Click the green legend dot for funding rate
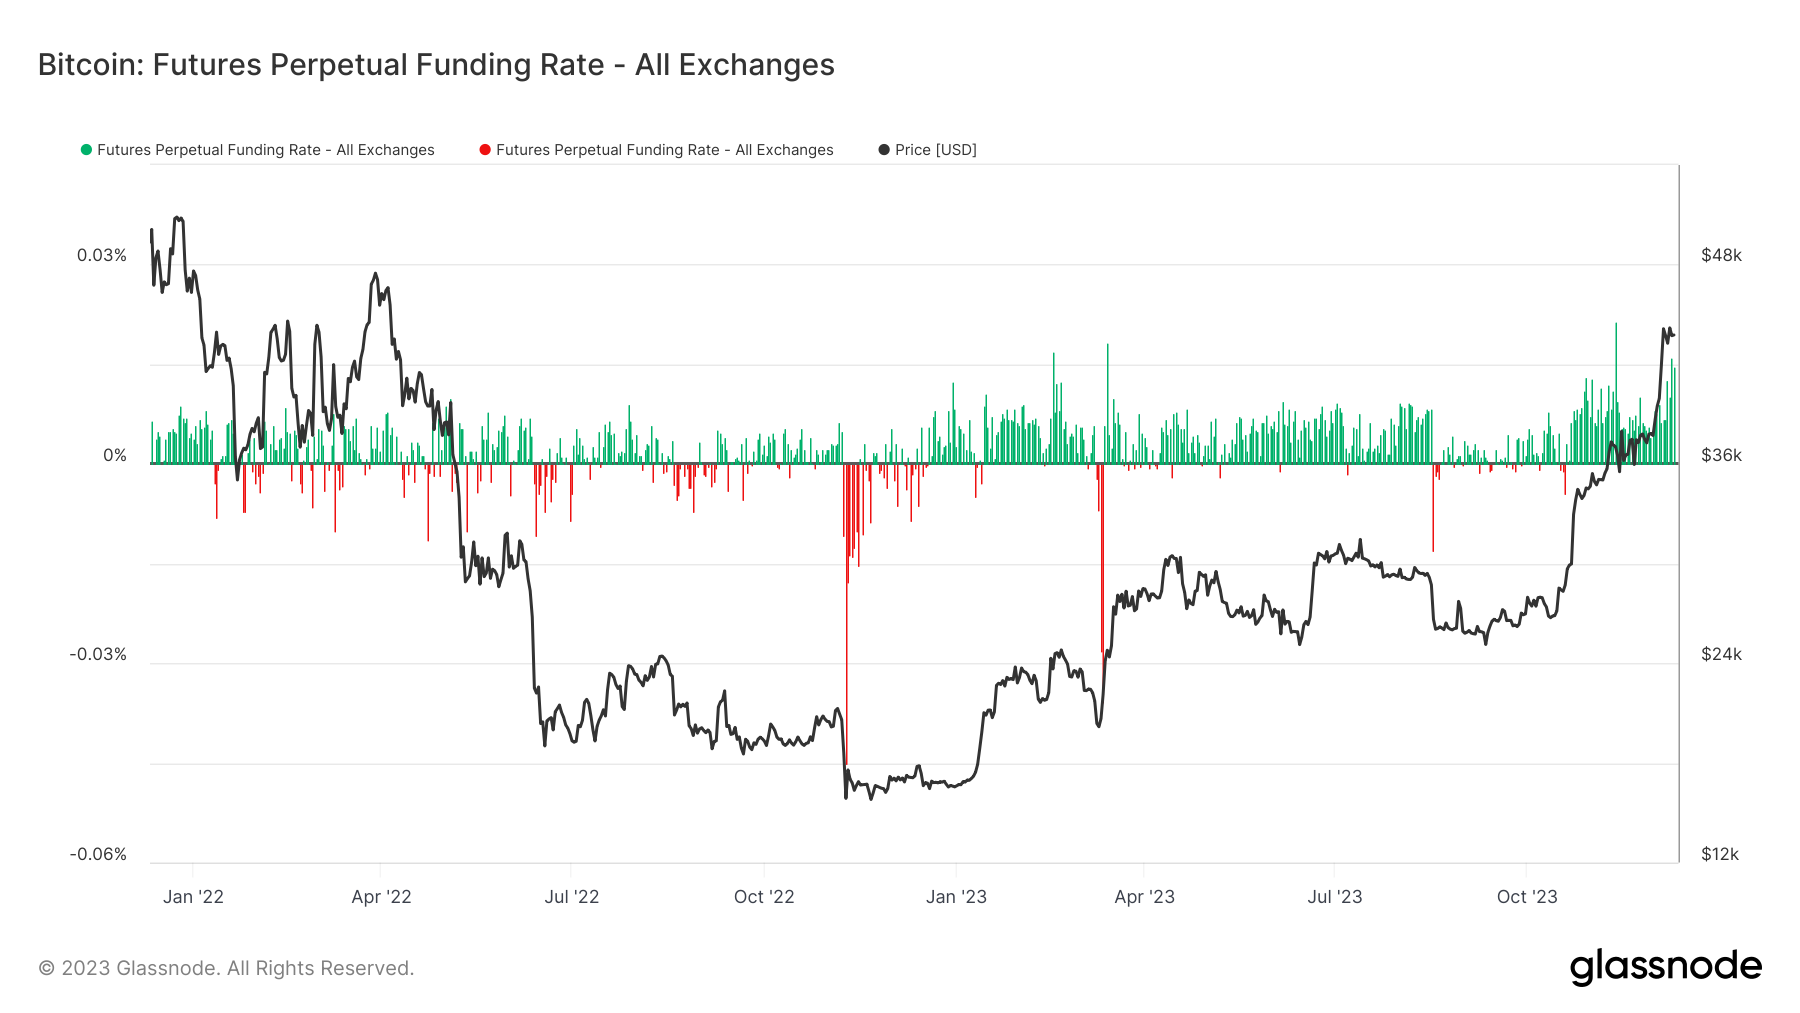Viewport: 1800px width, 1013px height. click(x=87, y=150)
